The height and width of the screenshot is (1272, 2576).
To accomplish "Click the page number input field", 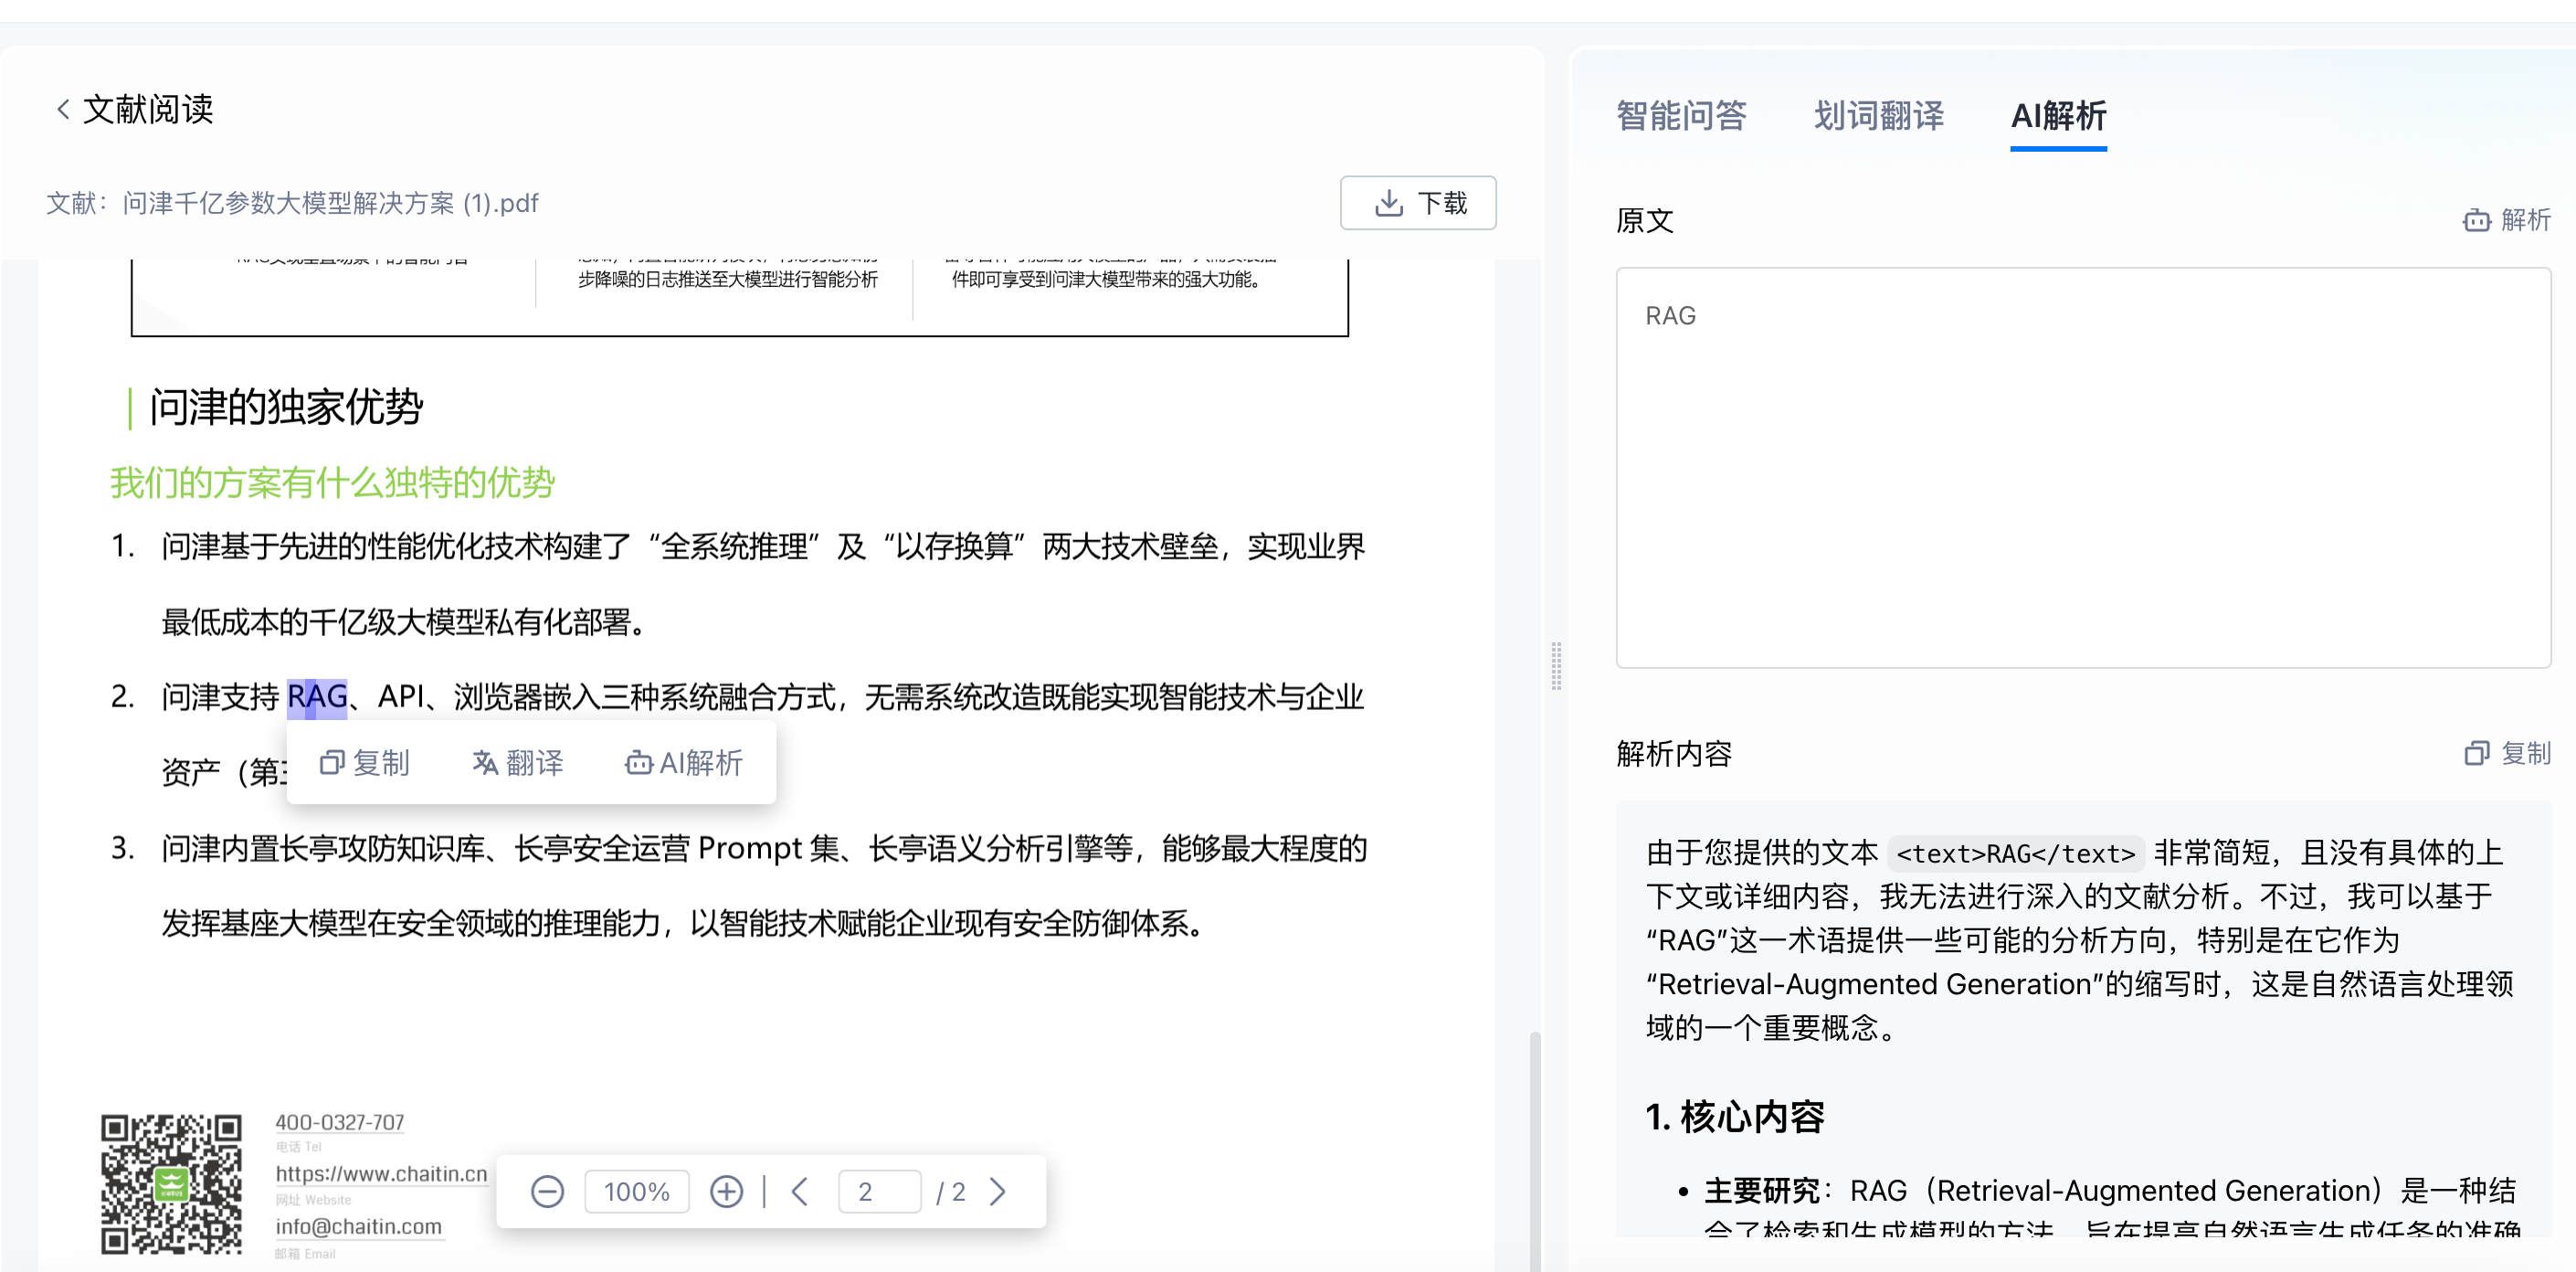I will (879, 1191).
